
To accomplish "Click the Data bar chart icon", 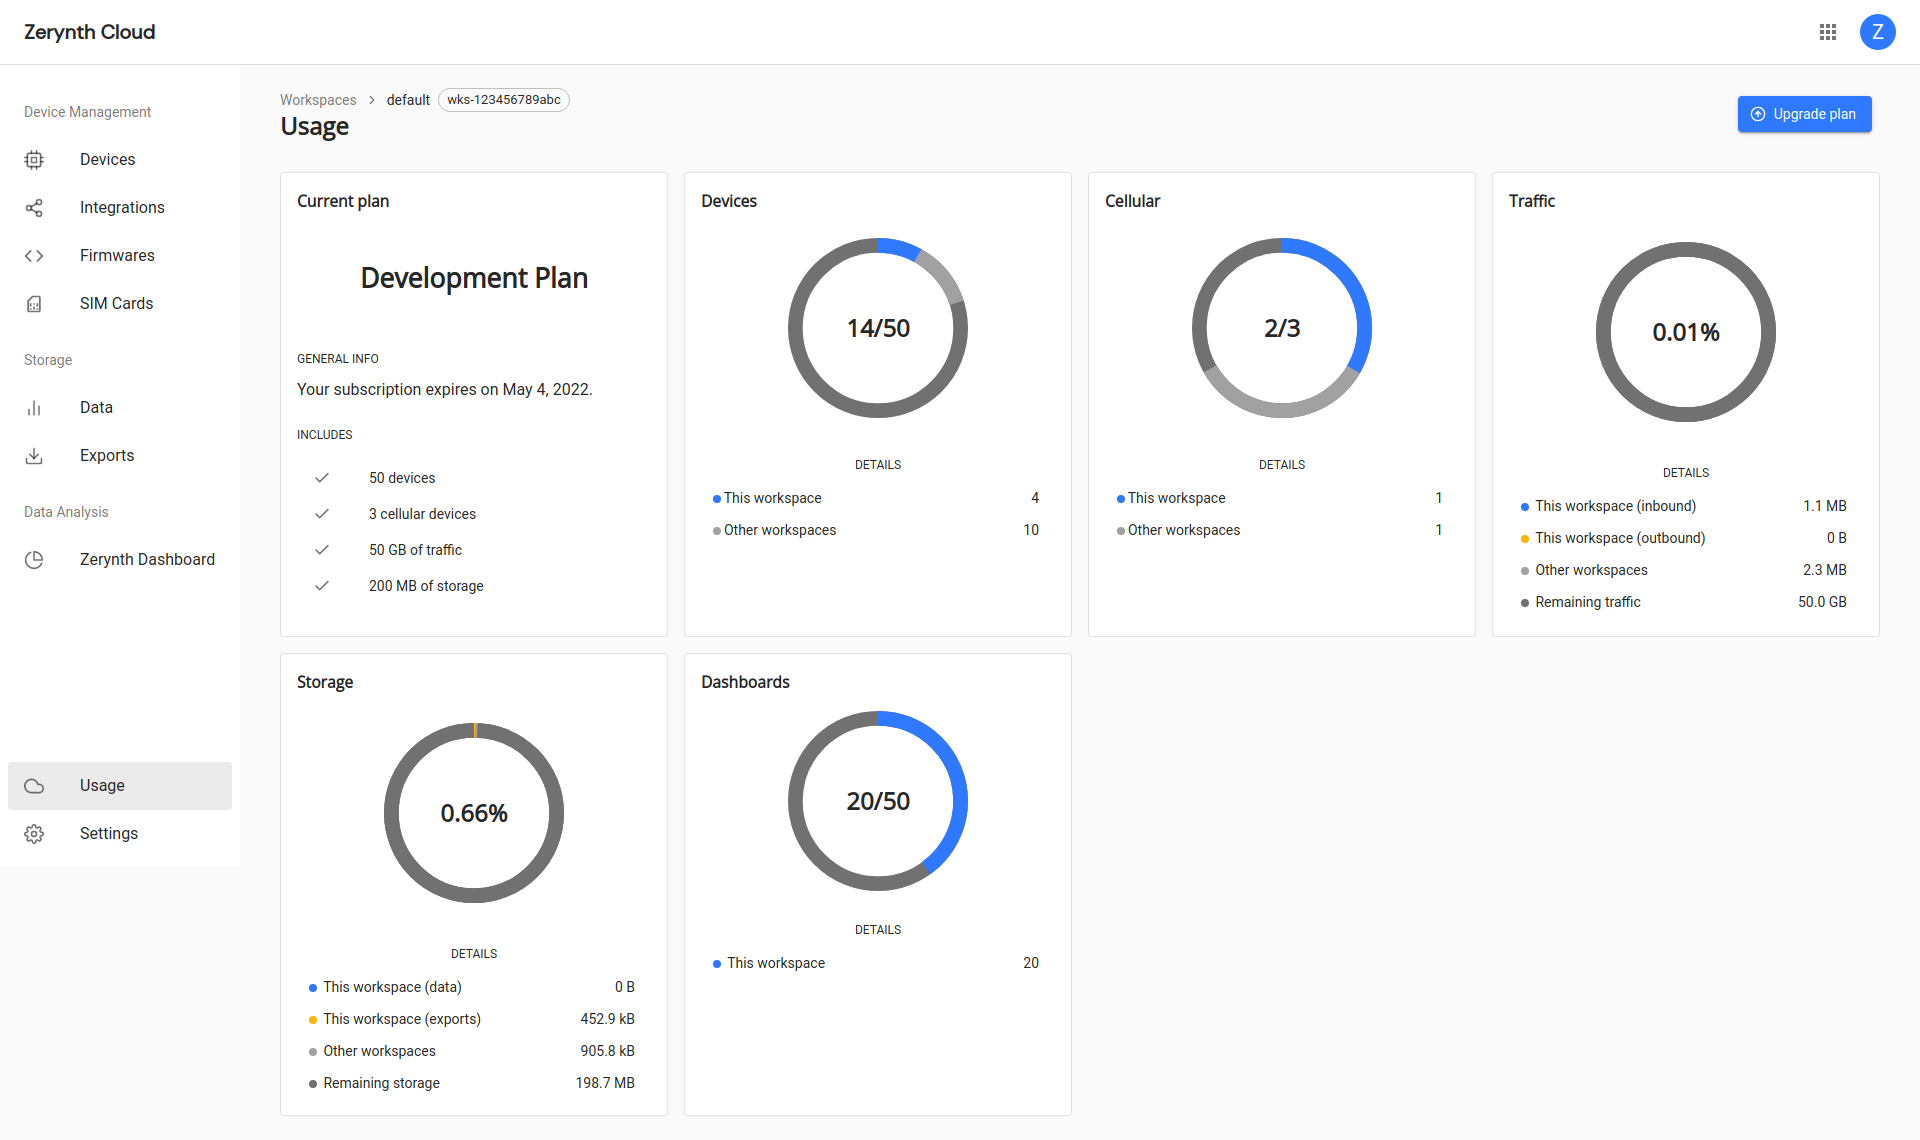I will (x=34, y=408).
